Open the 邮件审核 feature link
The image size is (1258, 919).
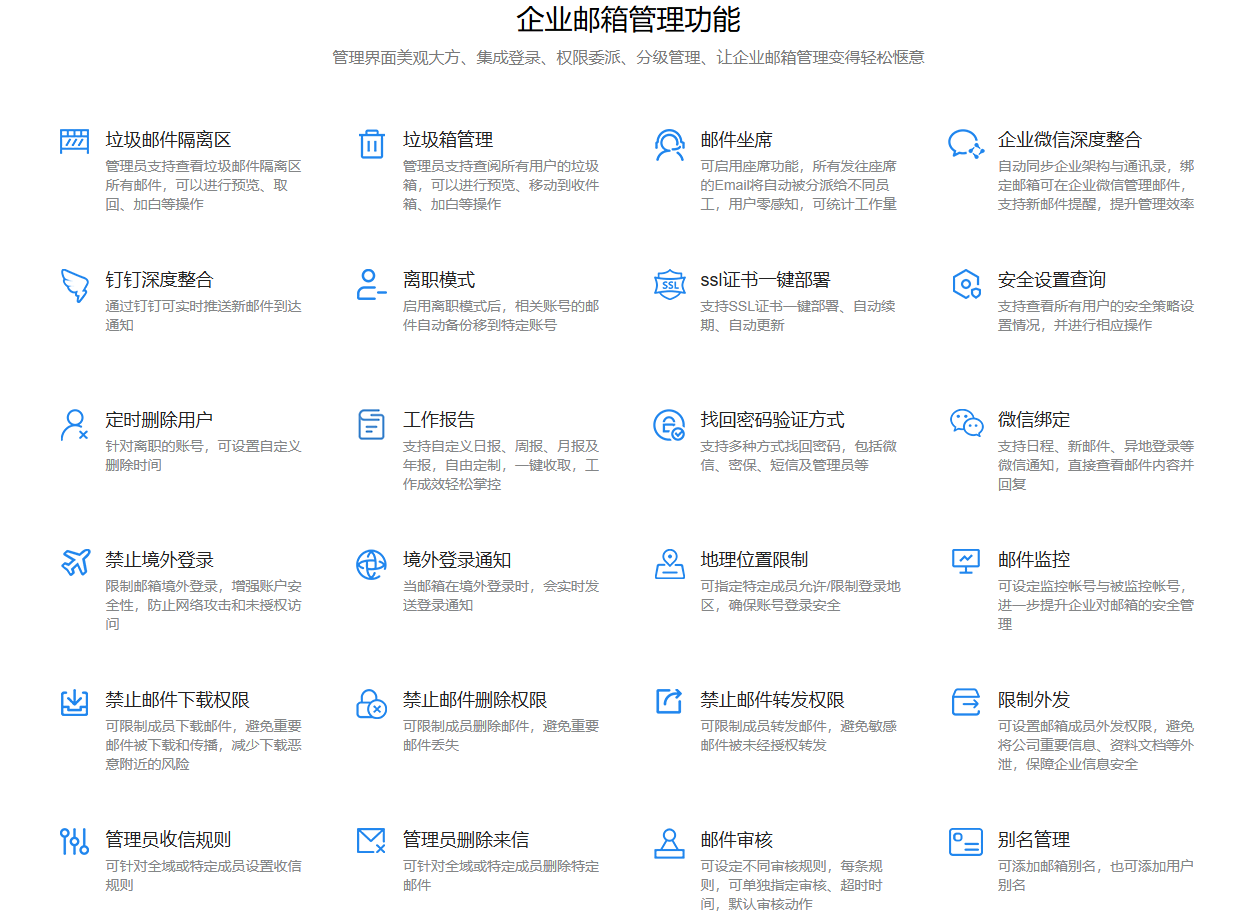click(727, 839)
